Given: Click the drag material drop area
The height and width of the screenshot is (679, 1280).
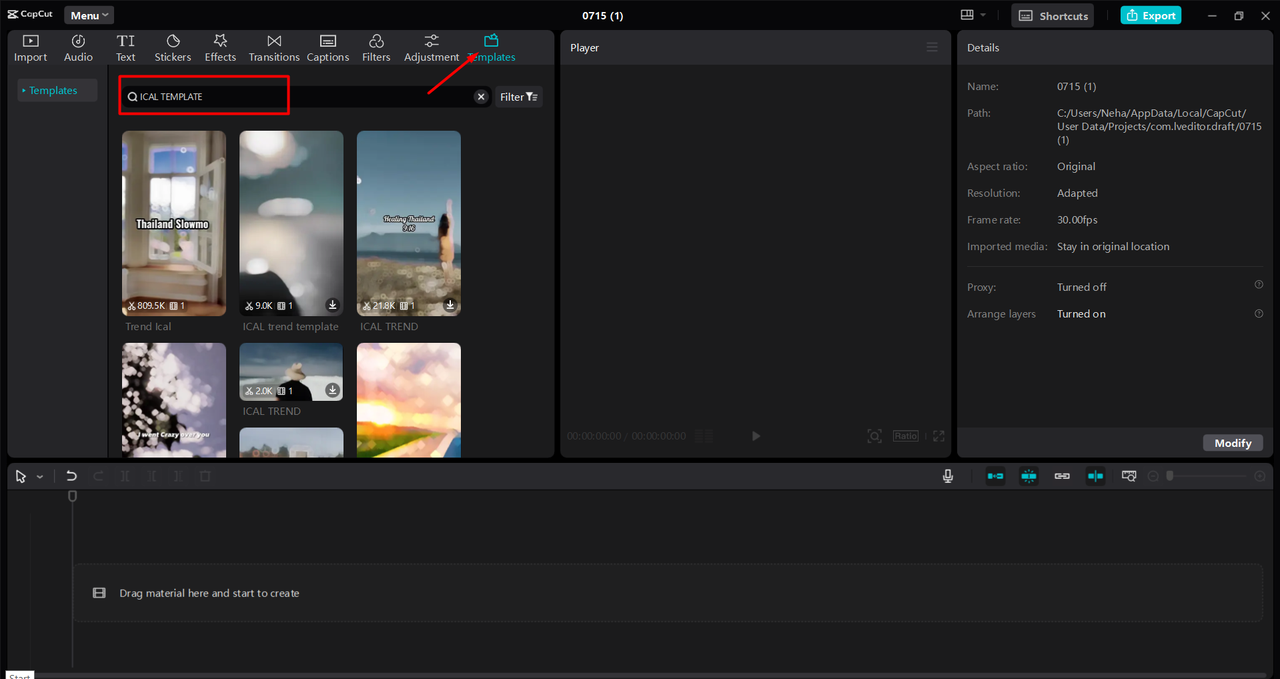Looking at the screenshot, I should [667, 593].
